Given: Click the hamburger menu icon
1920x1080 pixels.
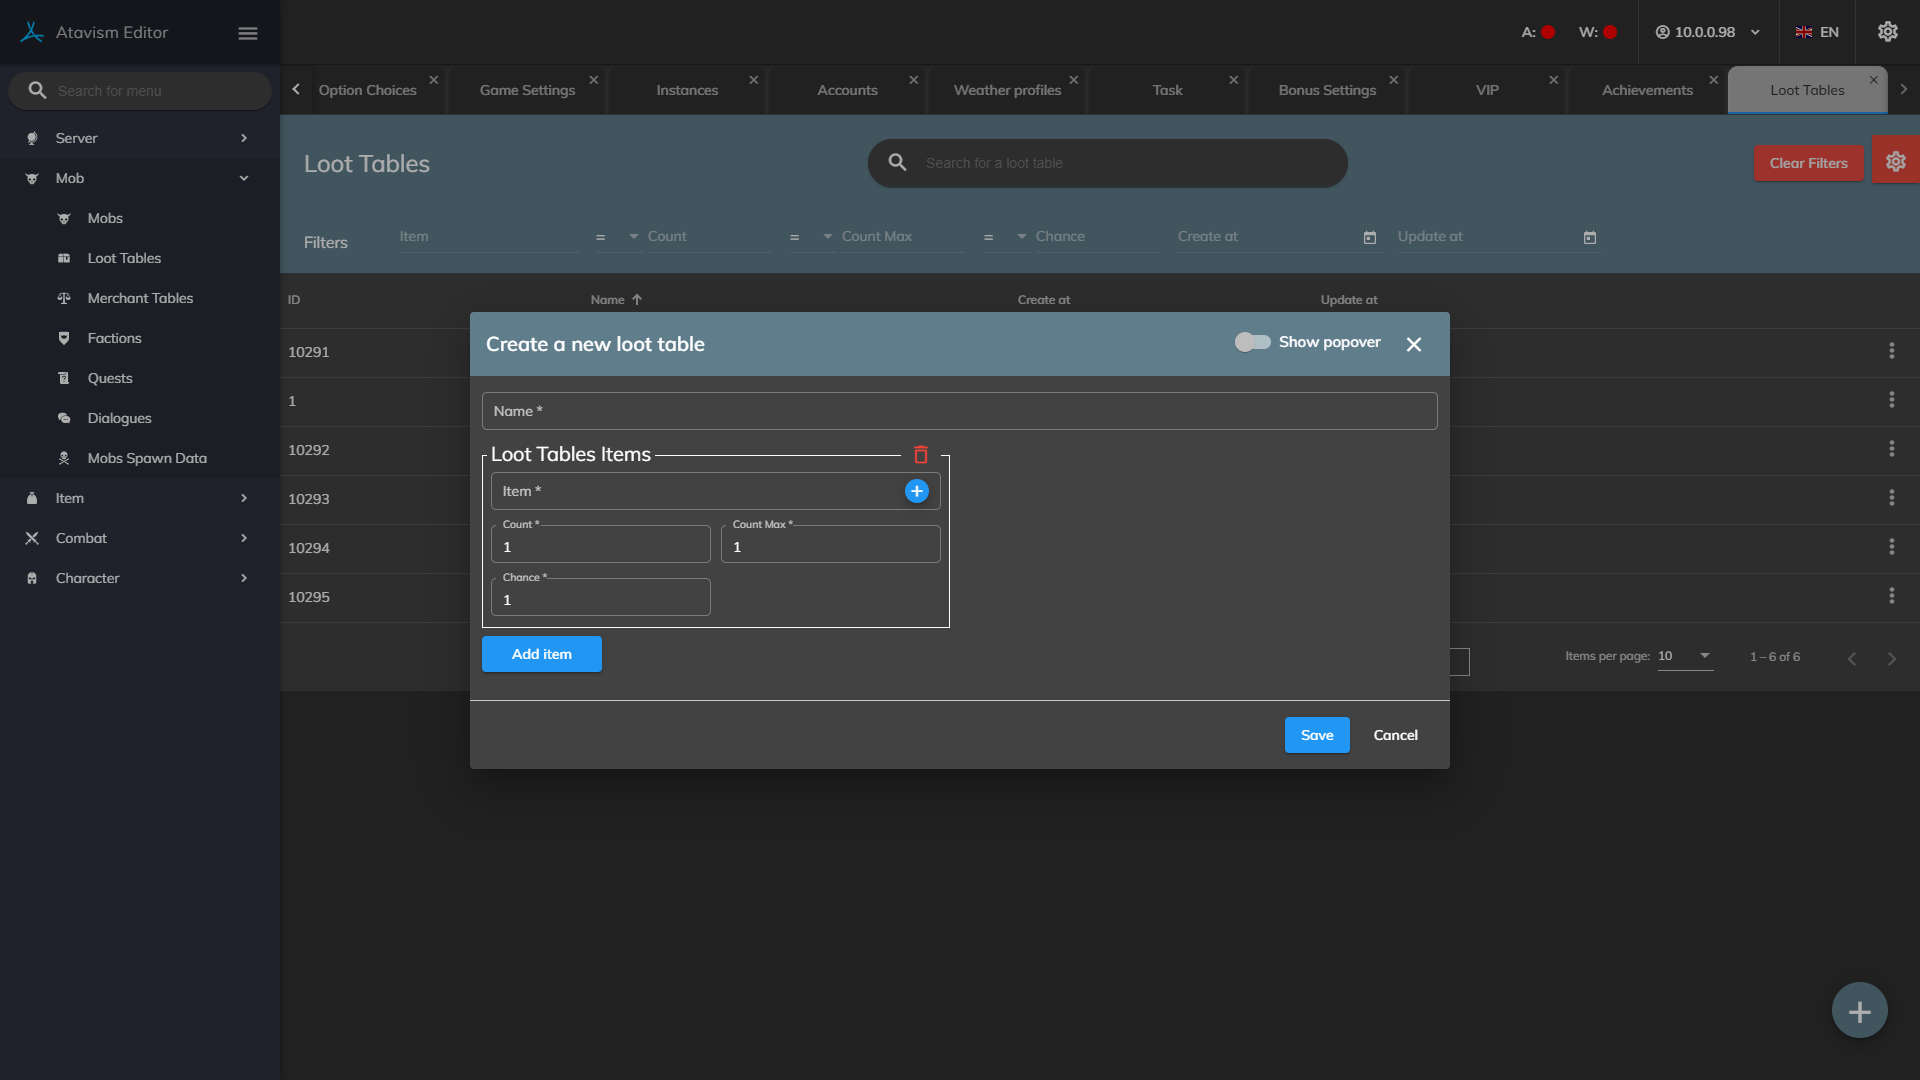Looking at the screenshot, I should 248,33.
